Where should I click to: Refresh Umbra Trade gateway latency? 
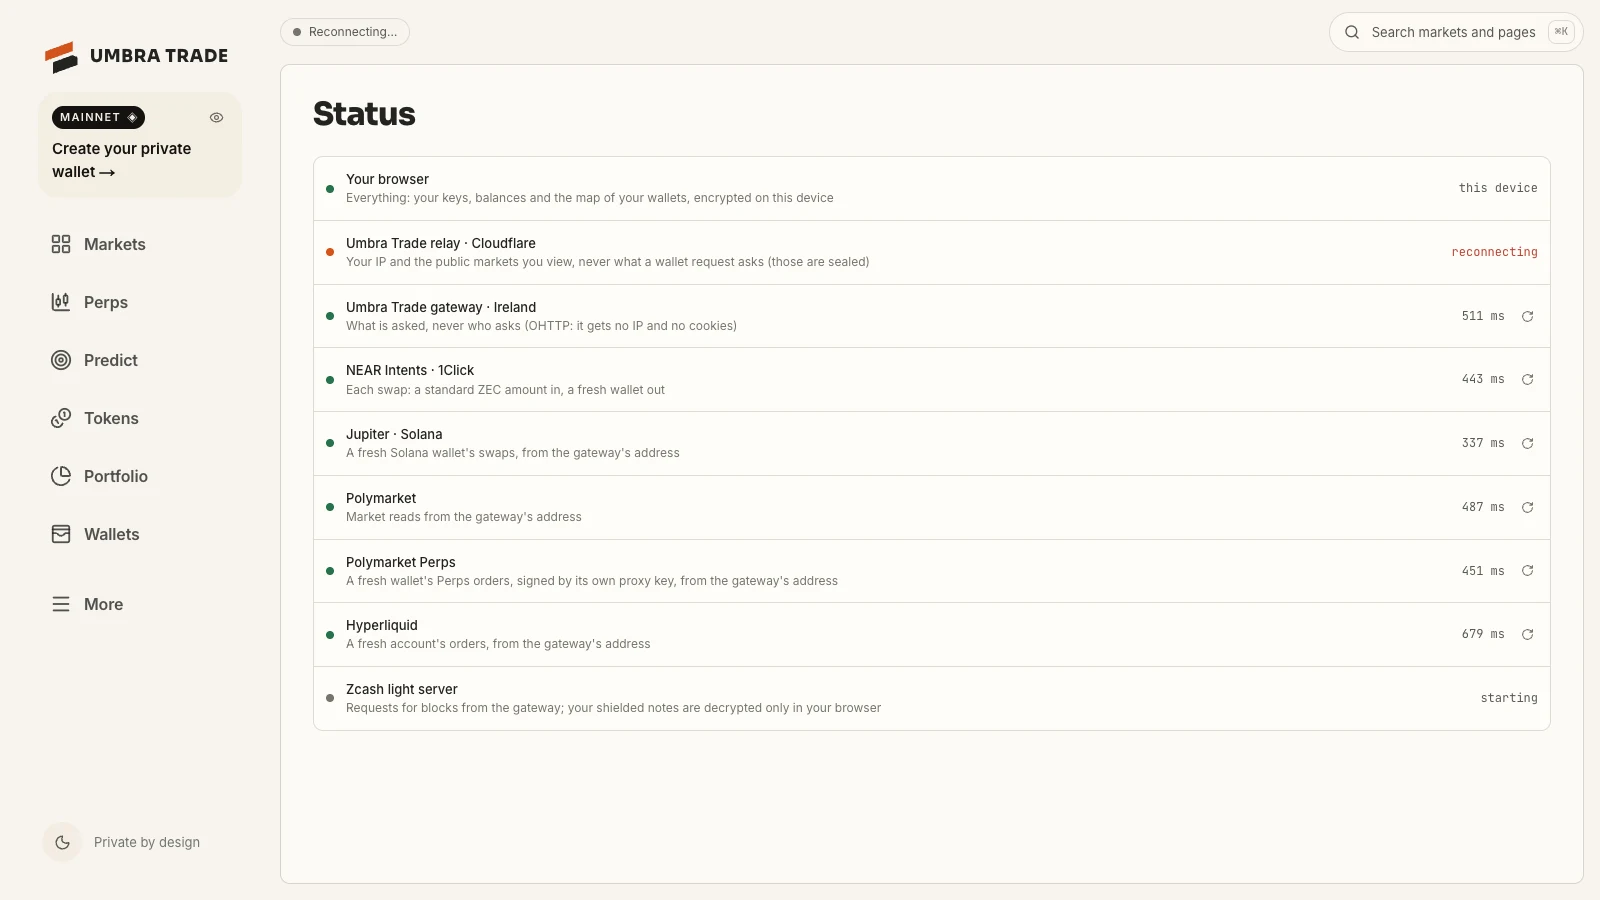[1527, 316]
